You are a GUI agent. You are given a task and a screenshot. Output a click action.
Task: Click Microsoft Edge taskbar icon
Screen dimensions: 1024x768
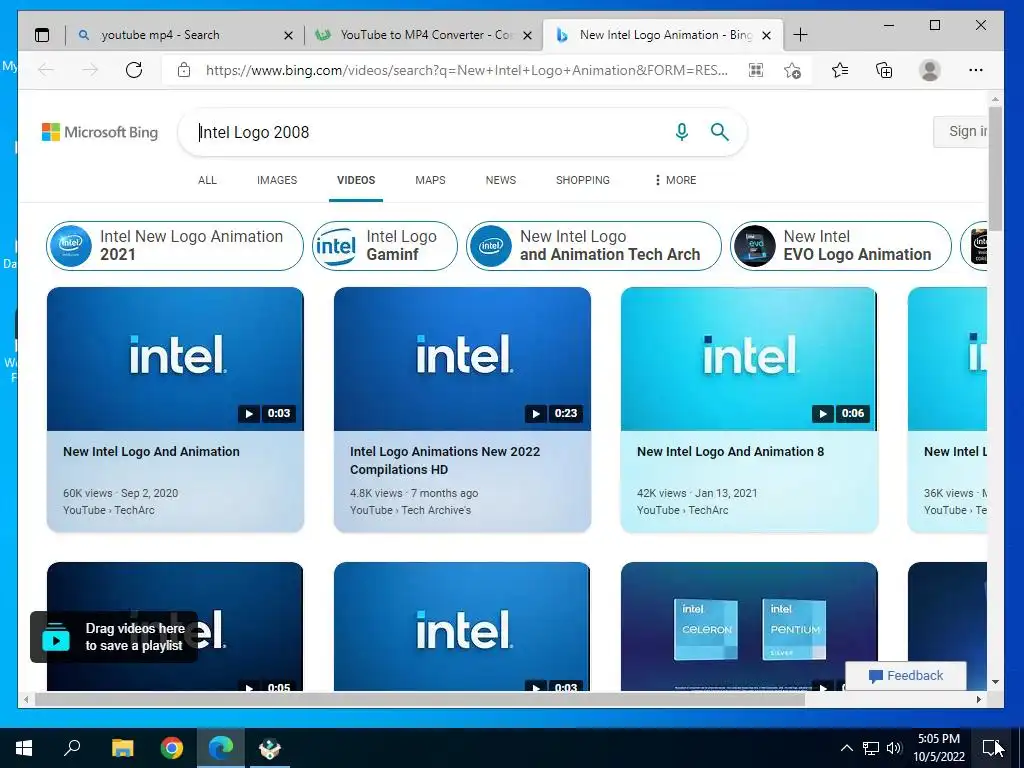pos(221,748)
